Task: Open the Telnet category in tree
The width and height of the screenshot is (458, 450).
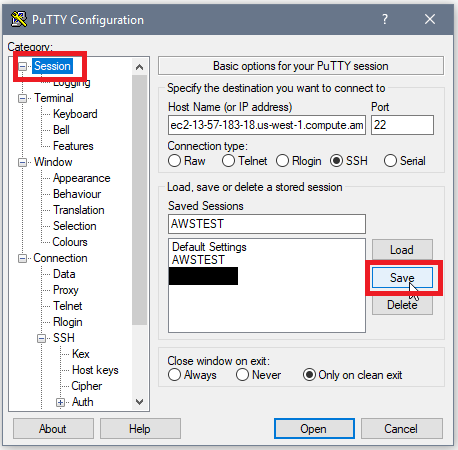Action: [x=68, y=306]
